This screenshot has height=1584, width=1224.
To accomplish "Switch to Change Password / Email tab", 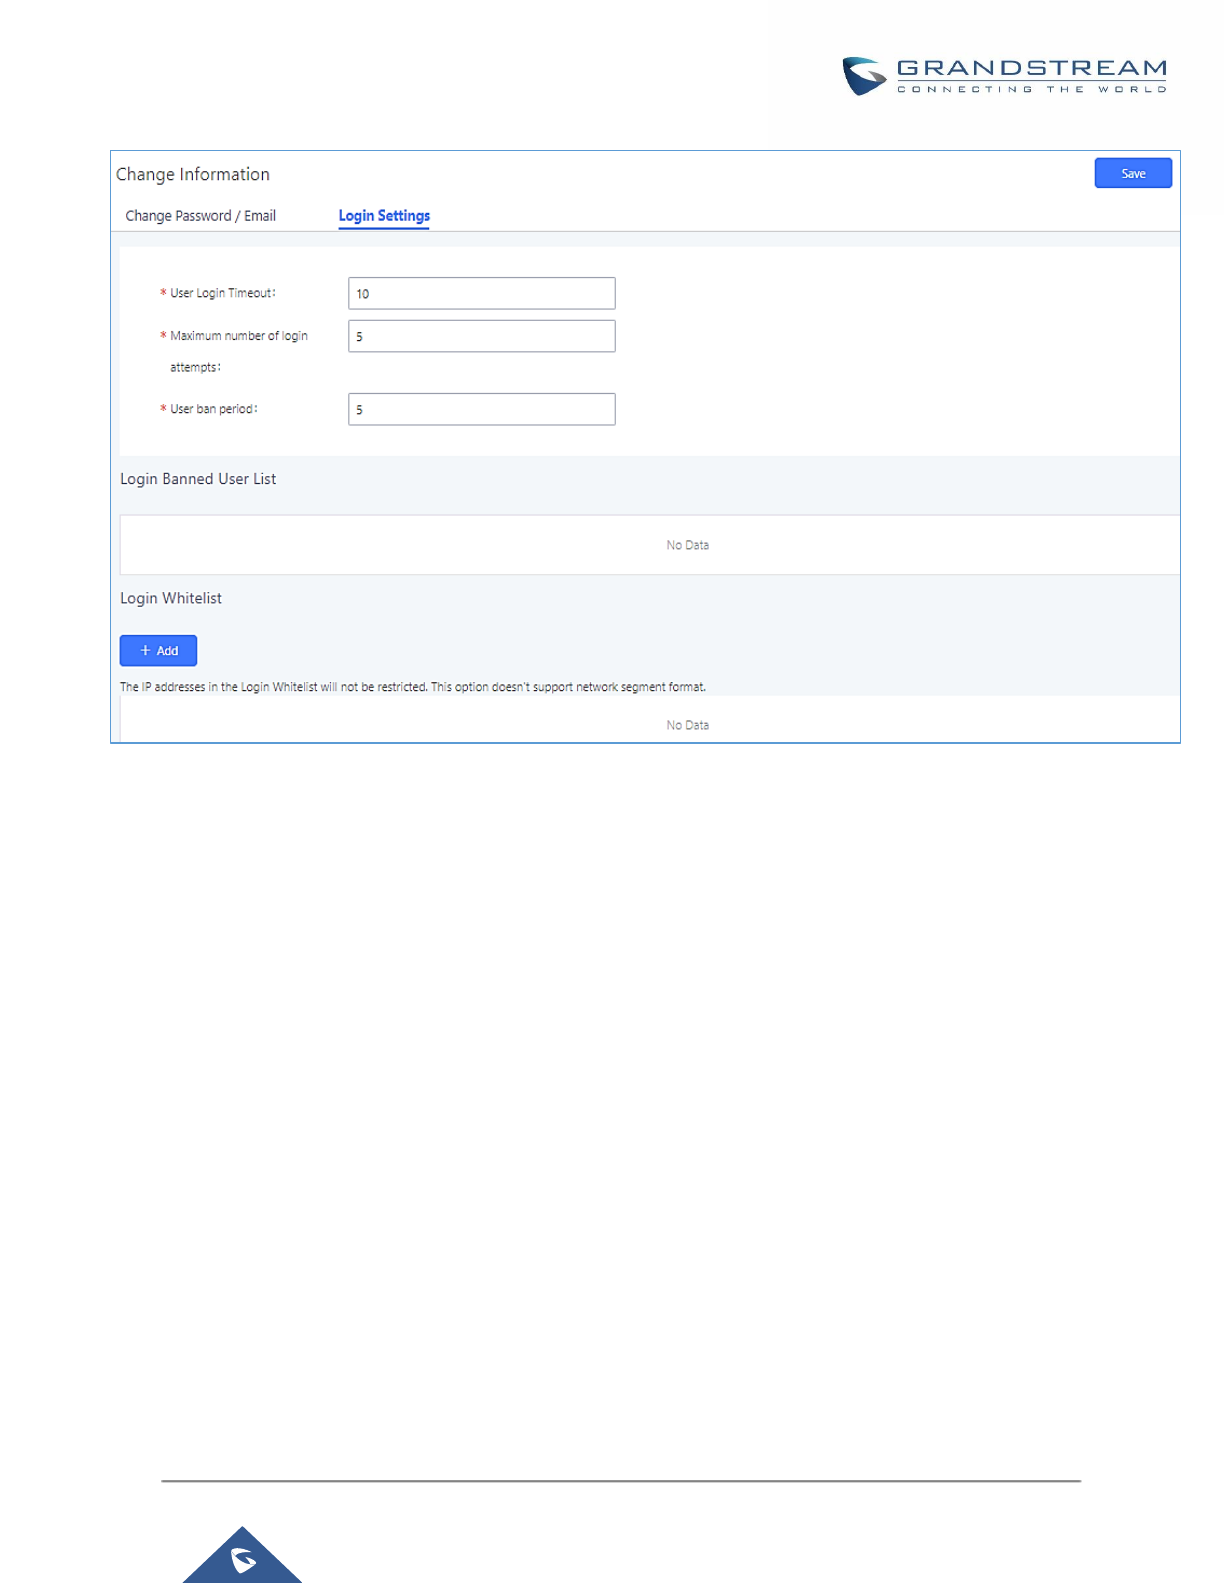I will [x=200, y=216].
